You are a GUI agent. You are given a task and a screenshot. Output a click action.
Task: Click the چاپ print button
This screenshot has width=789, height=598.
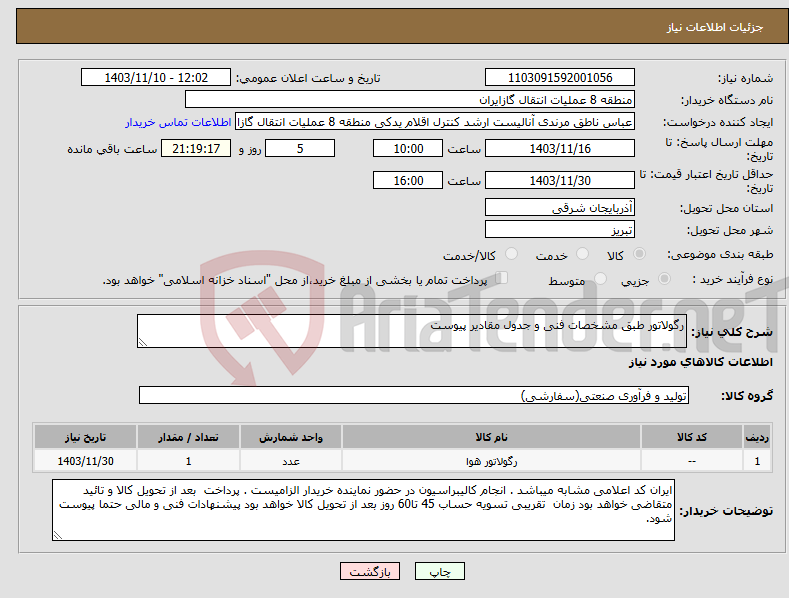point(440,571)
